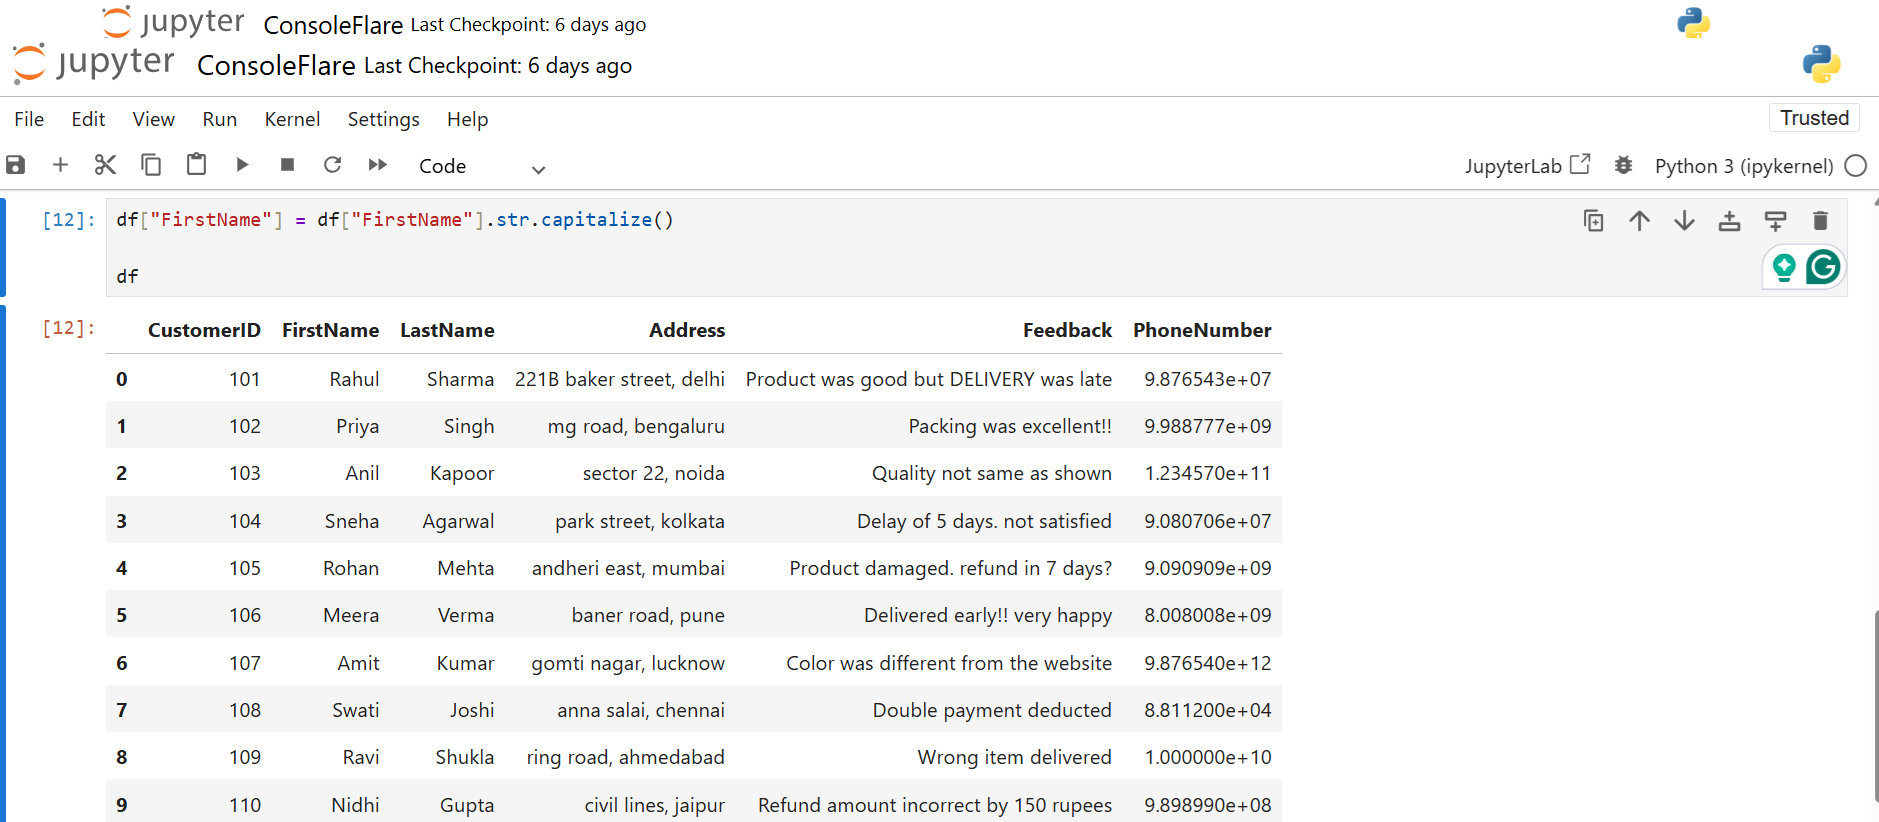This screenshot has height=822, width=1879.
Task: Restart the kernel with the circular arrow icon
Action: [x=333, y=165]
